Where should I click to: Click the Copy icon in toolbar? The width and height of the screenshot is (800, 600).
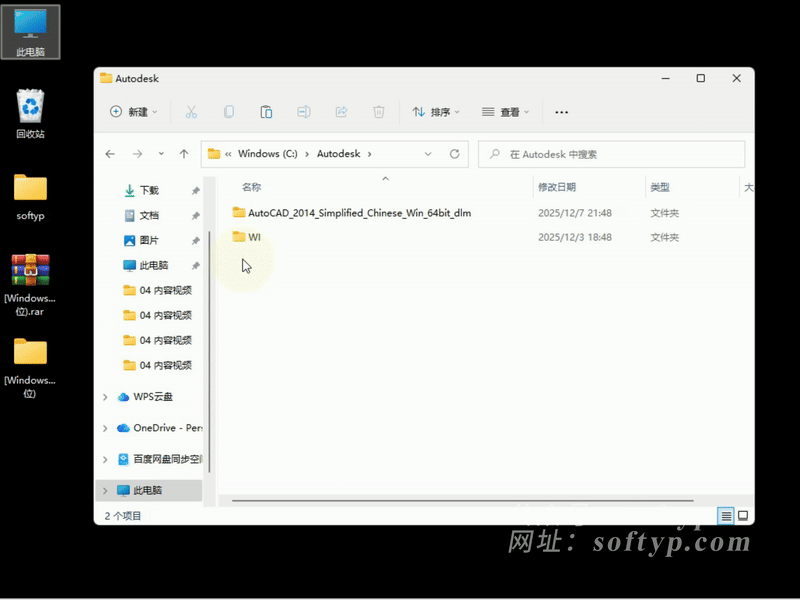(229, 112)
